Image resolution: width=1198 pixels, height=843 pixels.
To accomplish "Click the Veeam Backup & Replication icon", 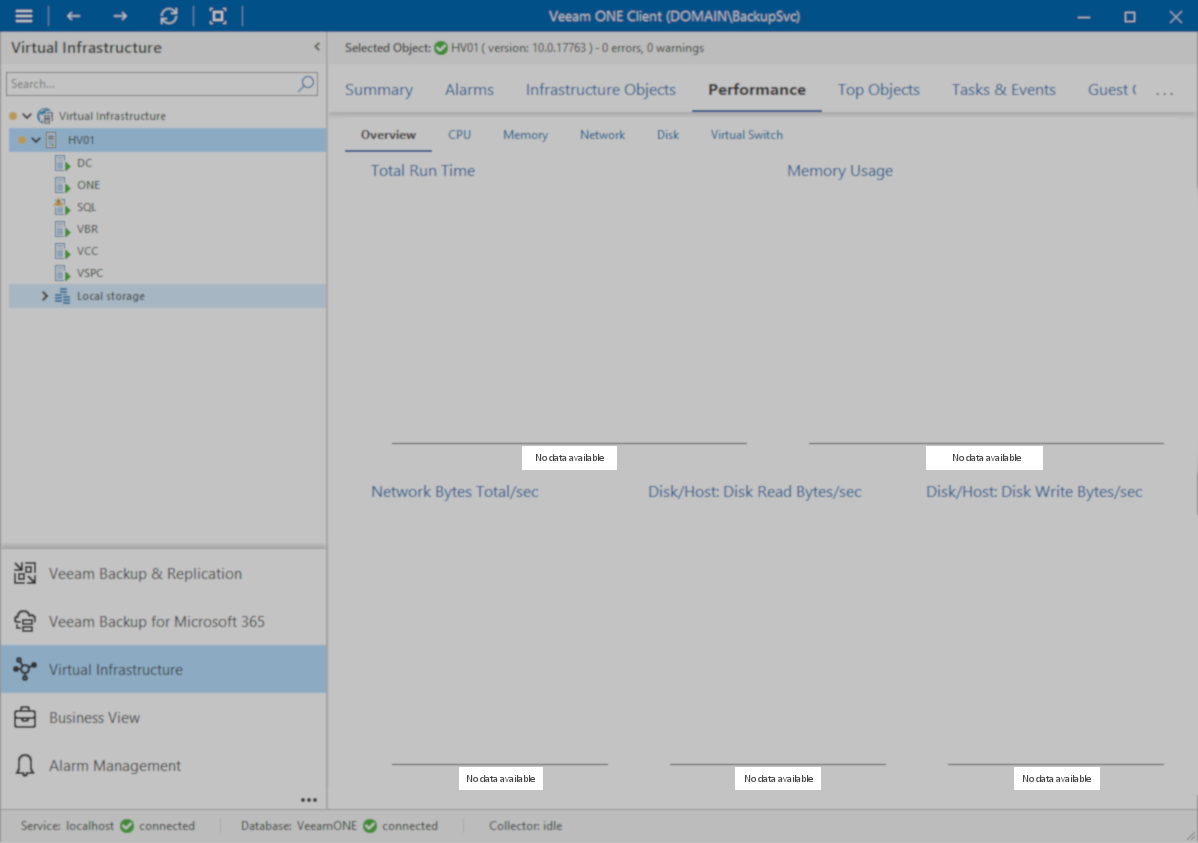I will (24, 573).
